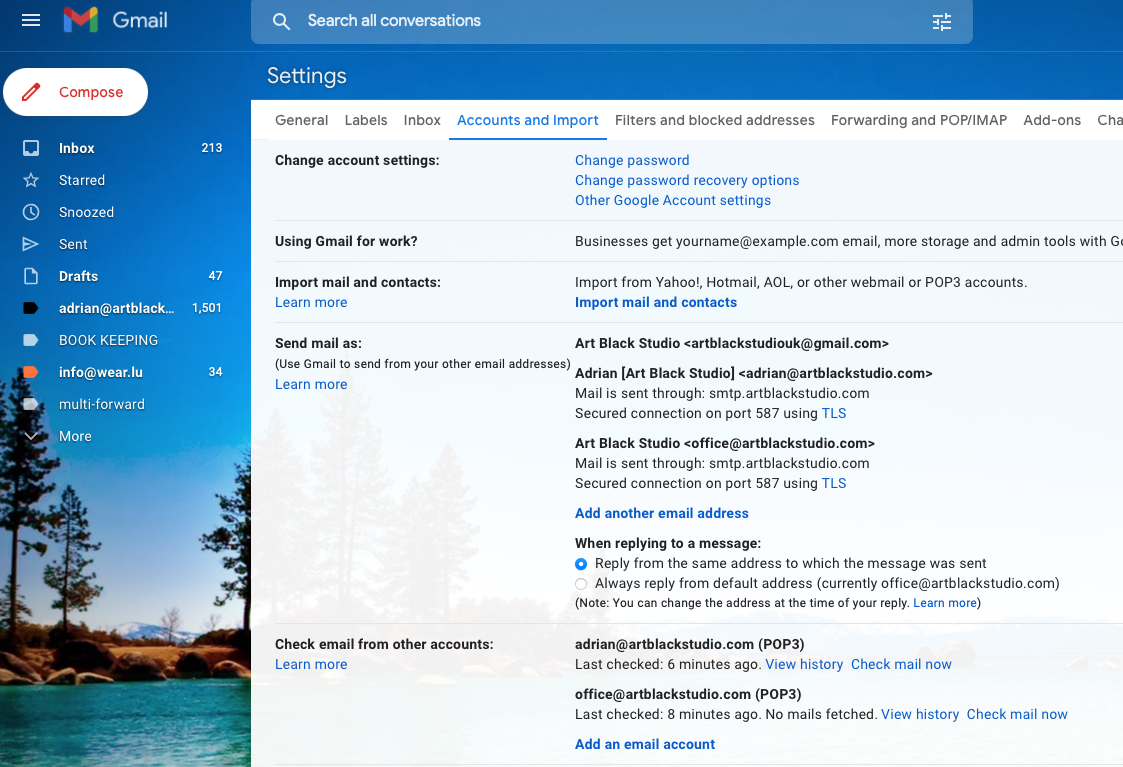Click the Inbox unread count 213
The width and height of the screenshot is (1123, 767).
tap(211, 148)
